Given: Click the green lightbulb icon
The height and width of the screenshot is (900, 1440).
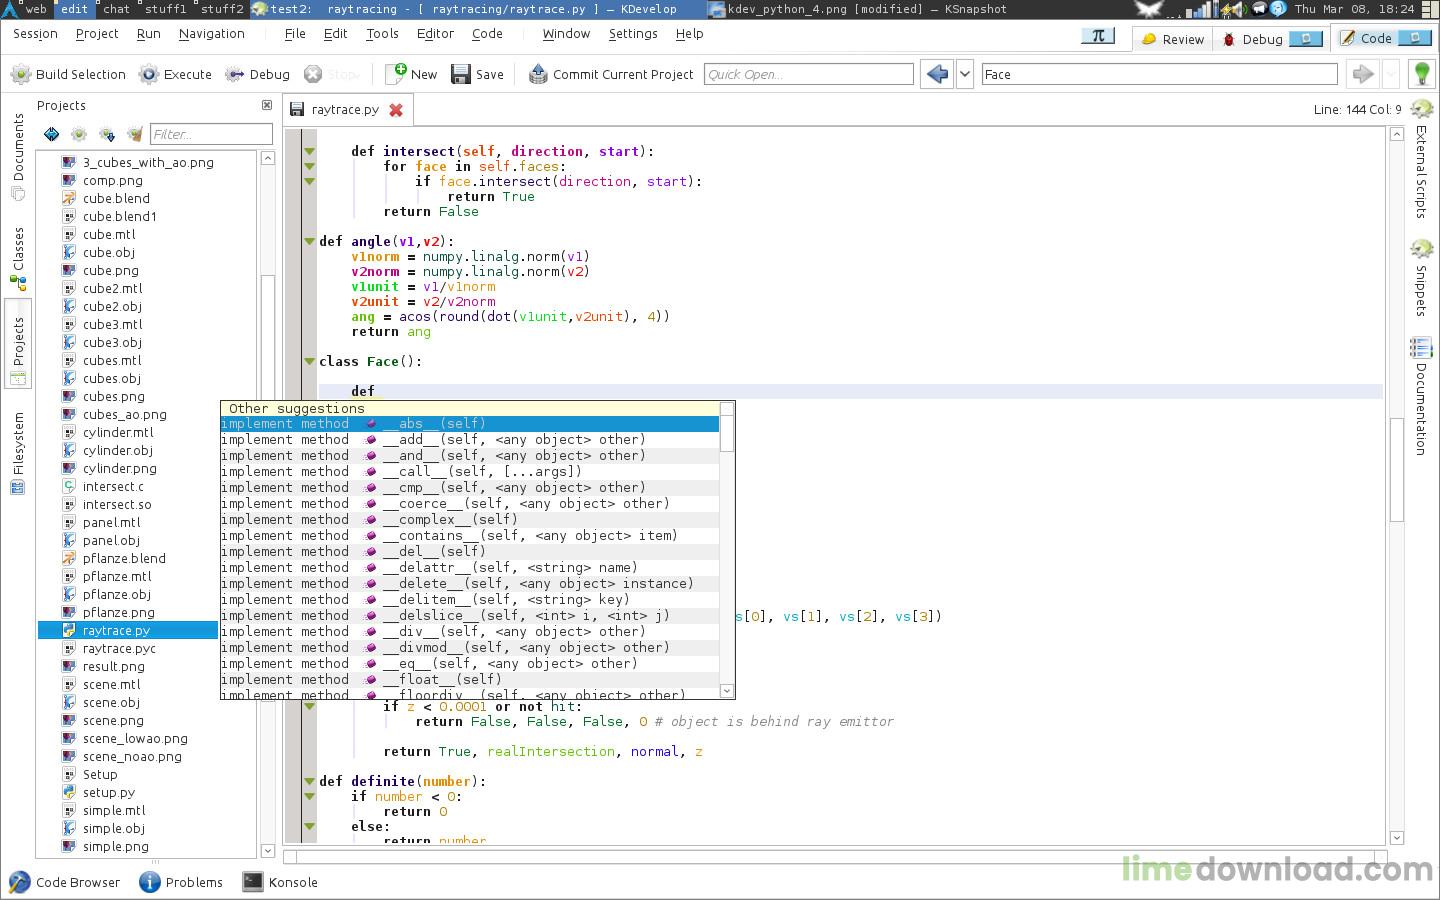Looking at the screenshot, I should point(1421,74).
